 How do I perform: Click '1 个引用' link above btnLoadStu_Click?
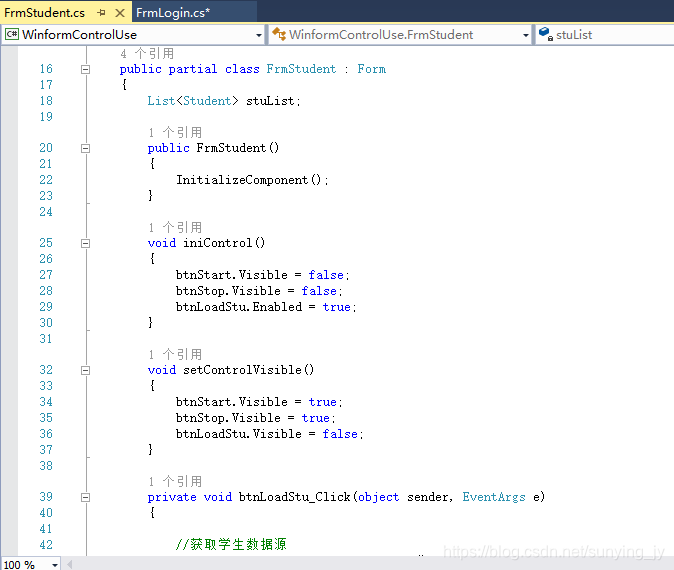pyautogui.click(x=175, y=481)
